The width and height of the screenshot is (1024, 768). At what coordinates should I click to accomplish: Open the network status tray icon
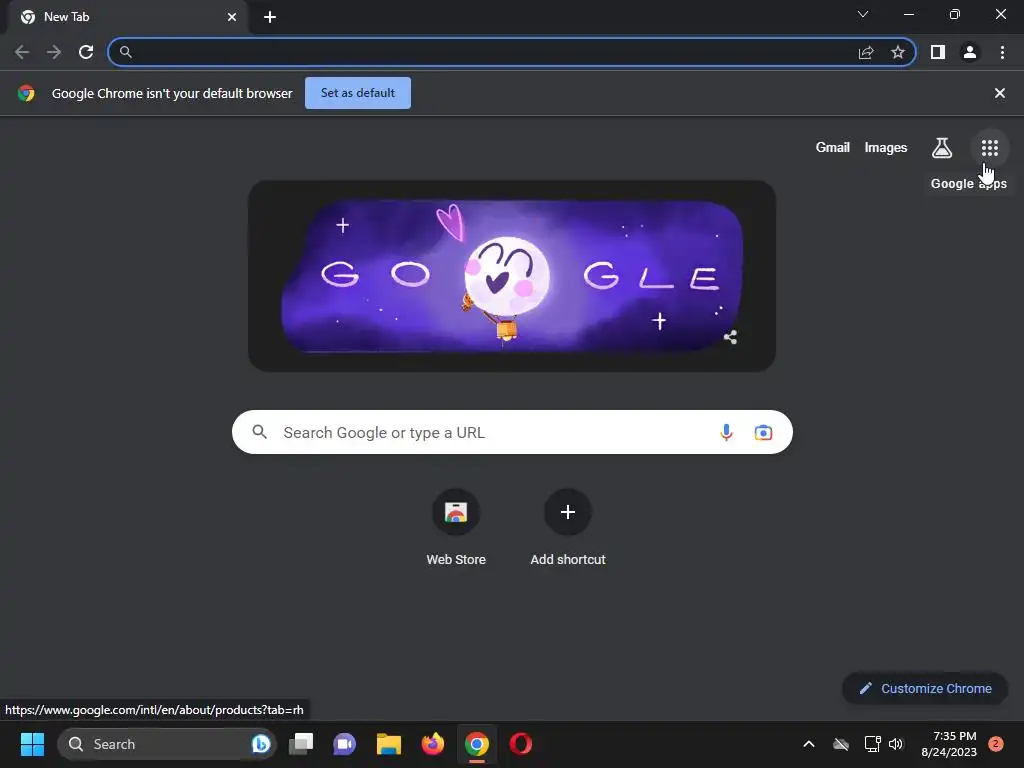tap(872, 744)
